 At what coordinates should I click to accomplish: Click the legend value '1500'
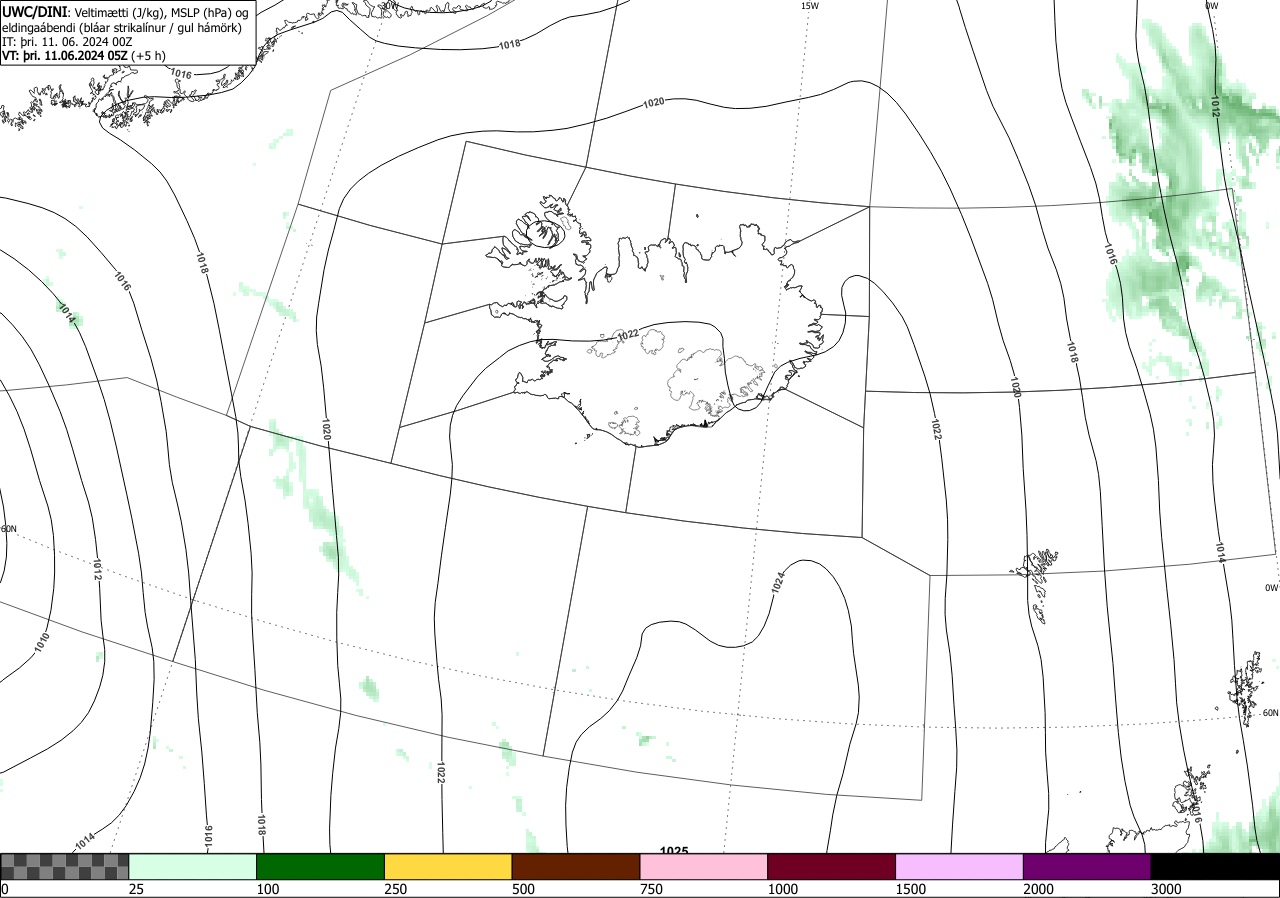[x=910, y=889]
